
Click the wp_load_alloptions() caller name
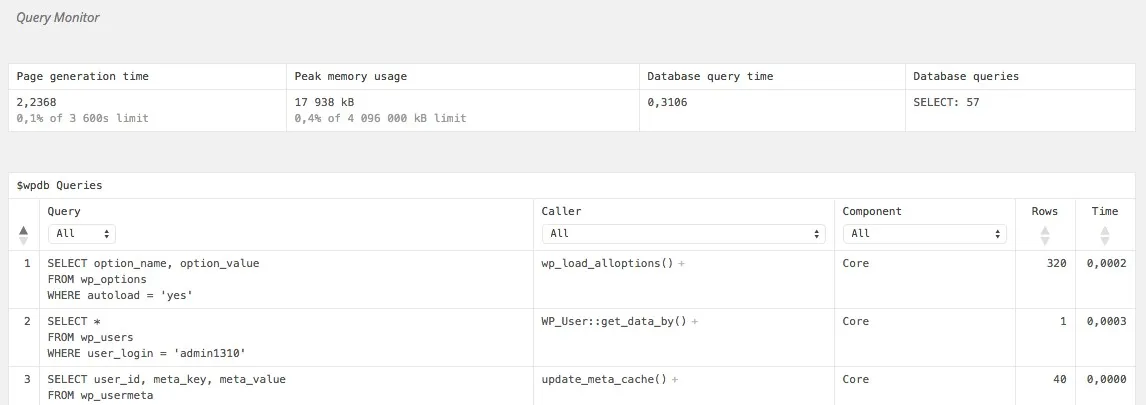pos(607,263)
